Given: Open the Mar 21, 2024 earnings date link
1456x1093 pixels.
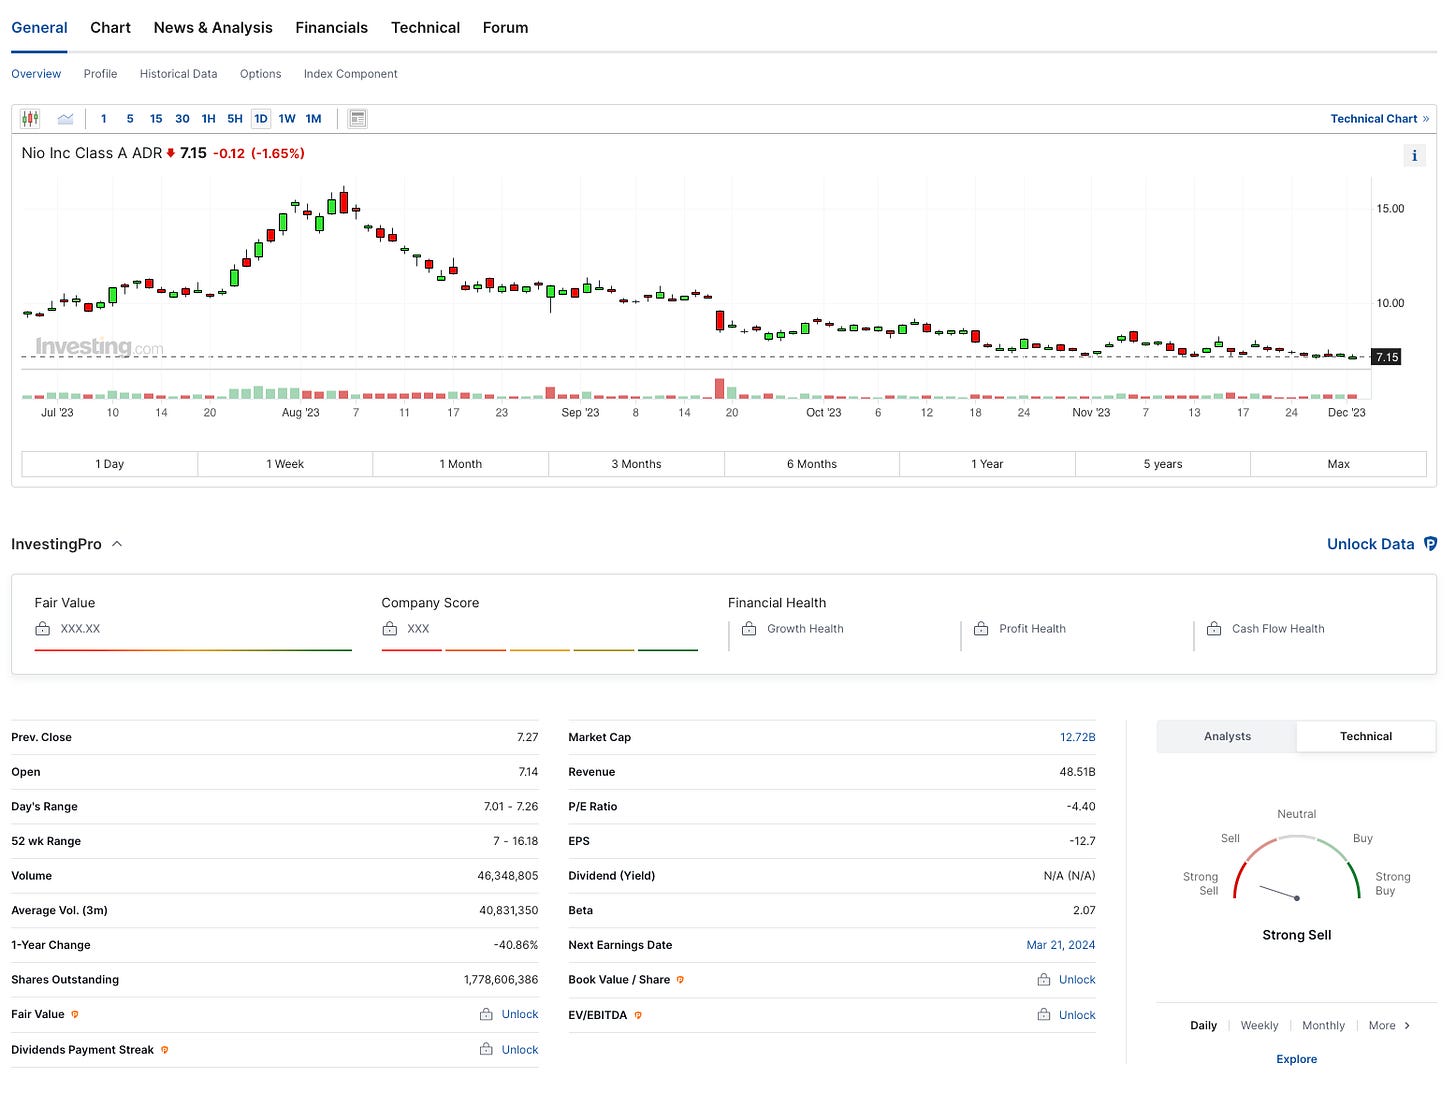Looking at the screenshot, I should [x=1060, y=945].
